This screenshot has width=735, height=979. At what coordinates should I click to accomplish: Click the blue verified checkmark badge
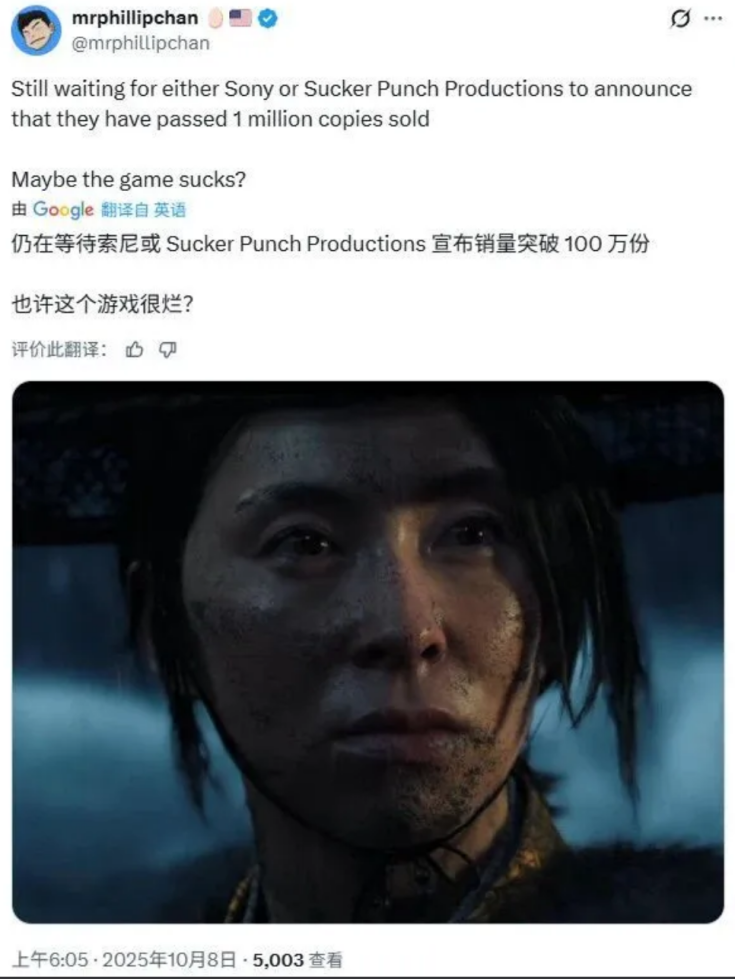click(x=268, y=19)
